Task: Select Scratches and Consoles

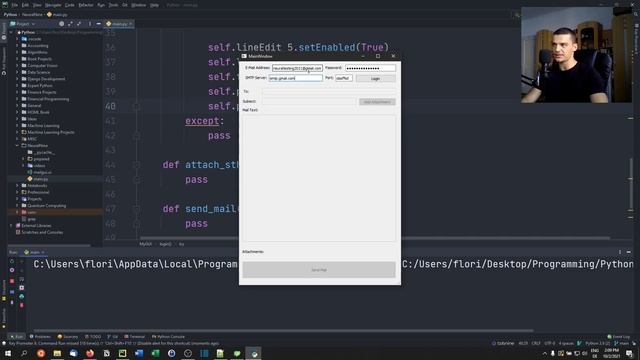Action: point(42,232)
